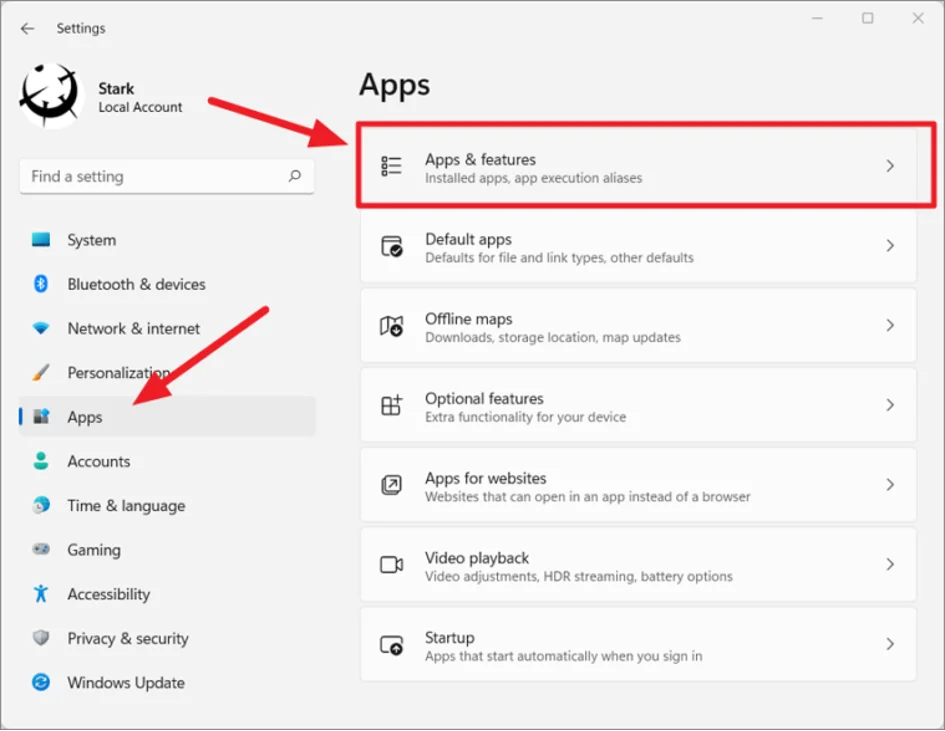Expand the Video playback chevron
The height and width of the screenshot is (731, 945).
[890, 565]
